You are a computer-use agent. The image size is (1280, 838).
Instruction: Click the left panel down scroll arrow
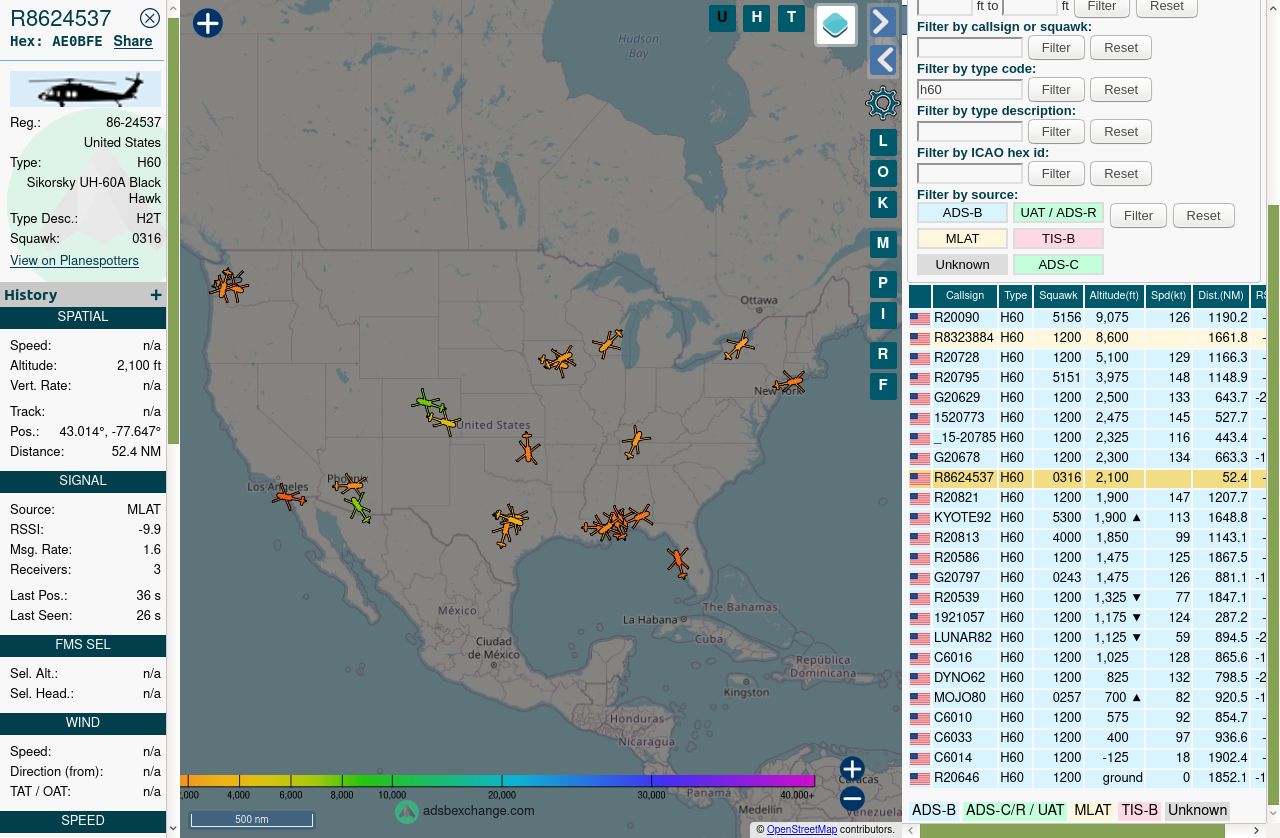173,828
